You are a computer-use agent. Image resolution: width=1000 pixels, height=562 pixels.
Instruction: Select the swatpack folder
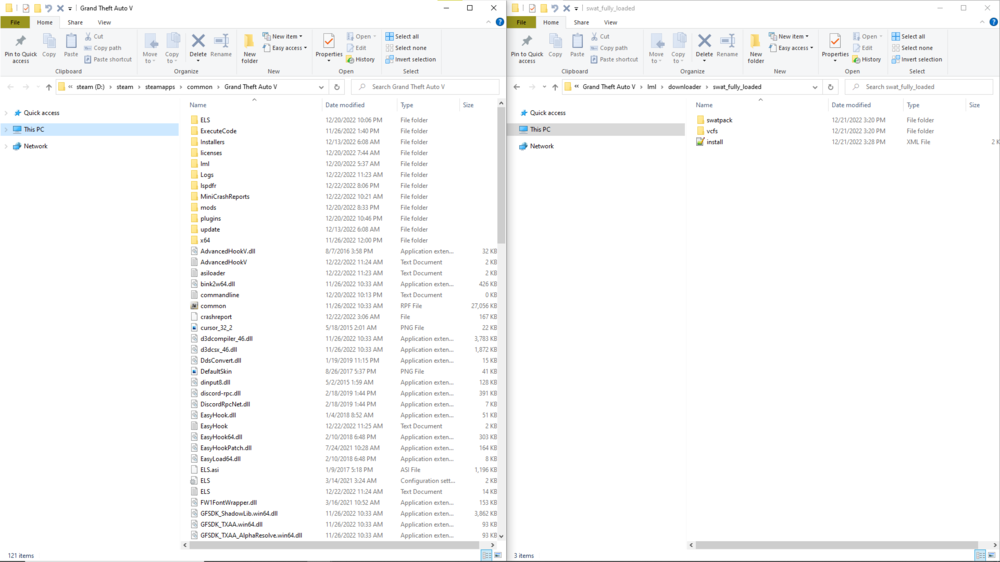[719, 120]
